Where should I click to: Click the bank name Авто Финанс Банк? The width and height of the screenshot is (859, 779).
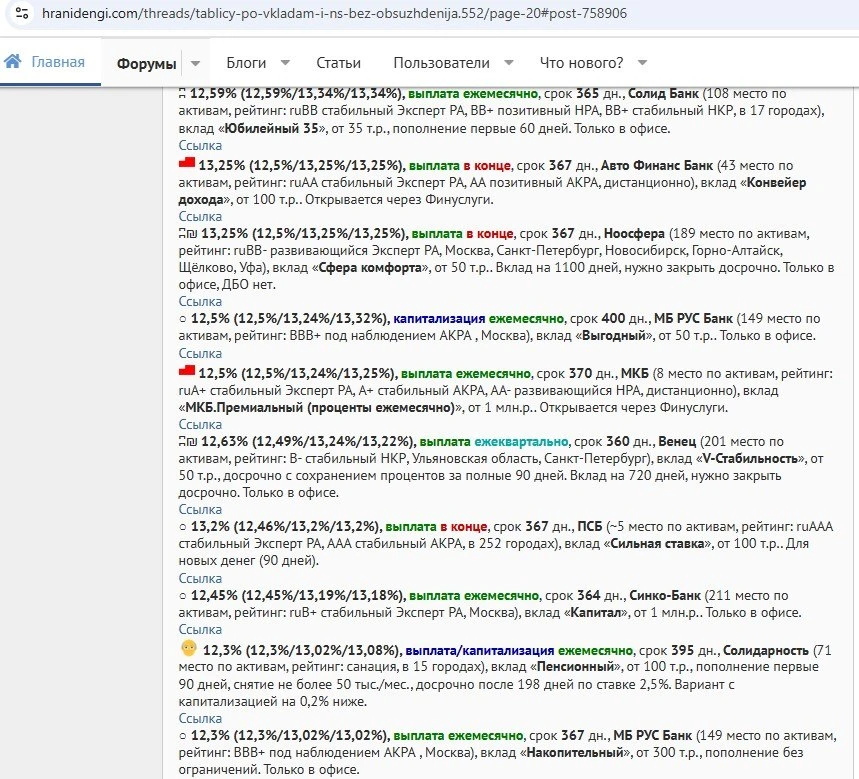tap(657, 165)
